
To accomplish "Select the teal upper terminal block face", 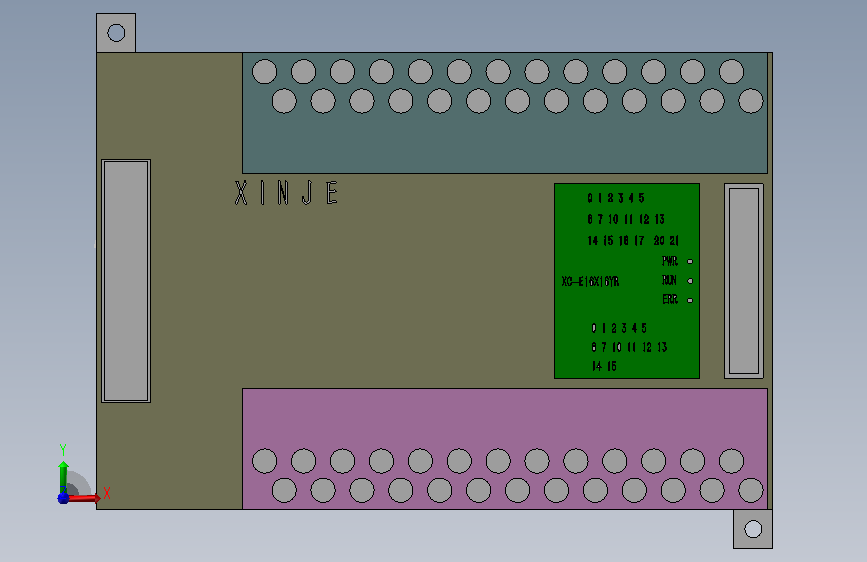I will [505, 113].
